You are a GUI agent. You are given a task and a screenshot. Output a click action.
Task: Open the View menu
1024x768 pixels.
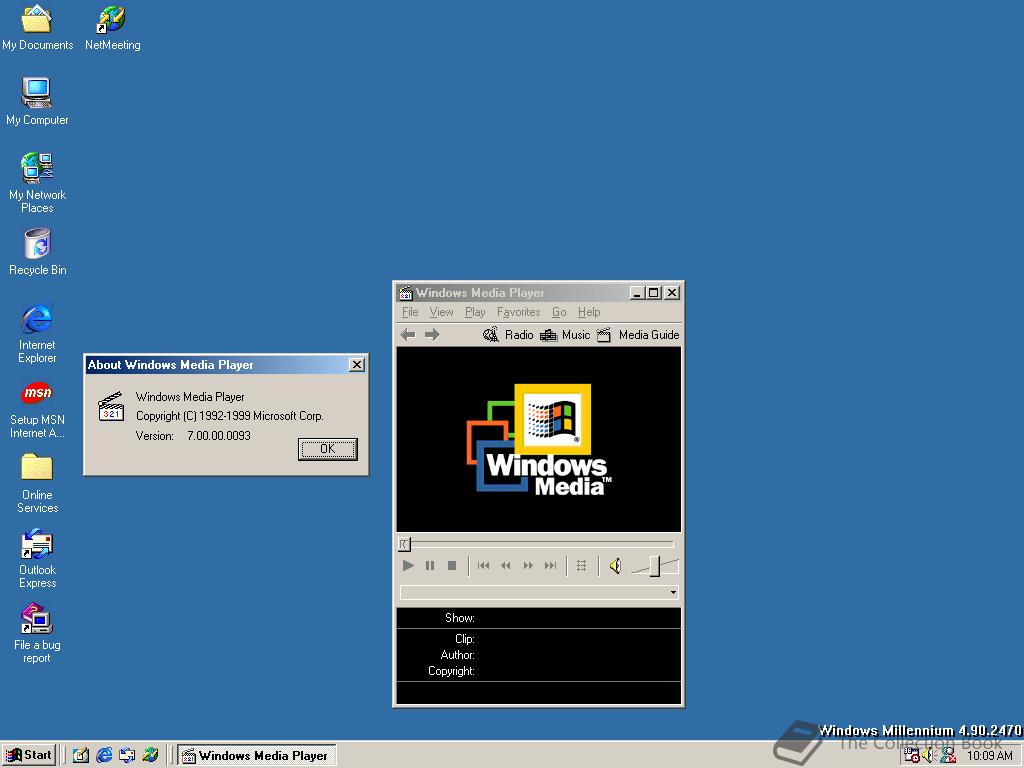[441, 312]
